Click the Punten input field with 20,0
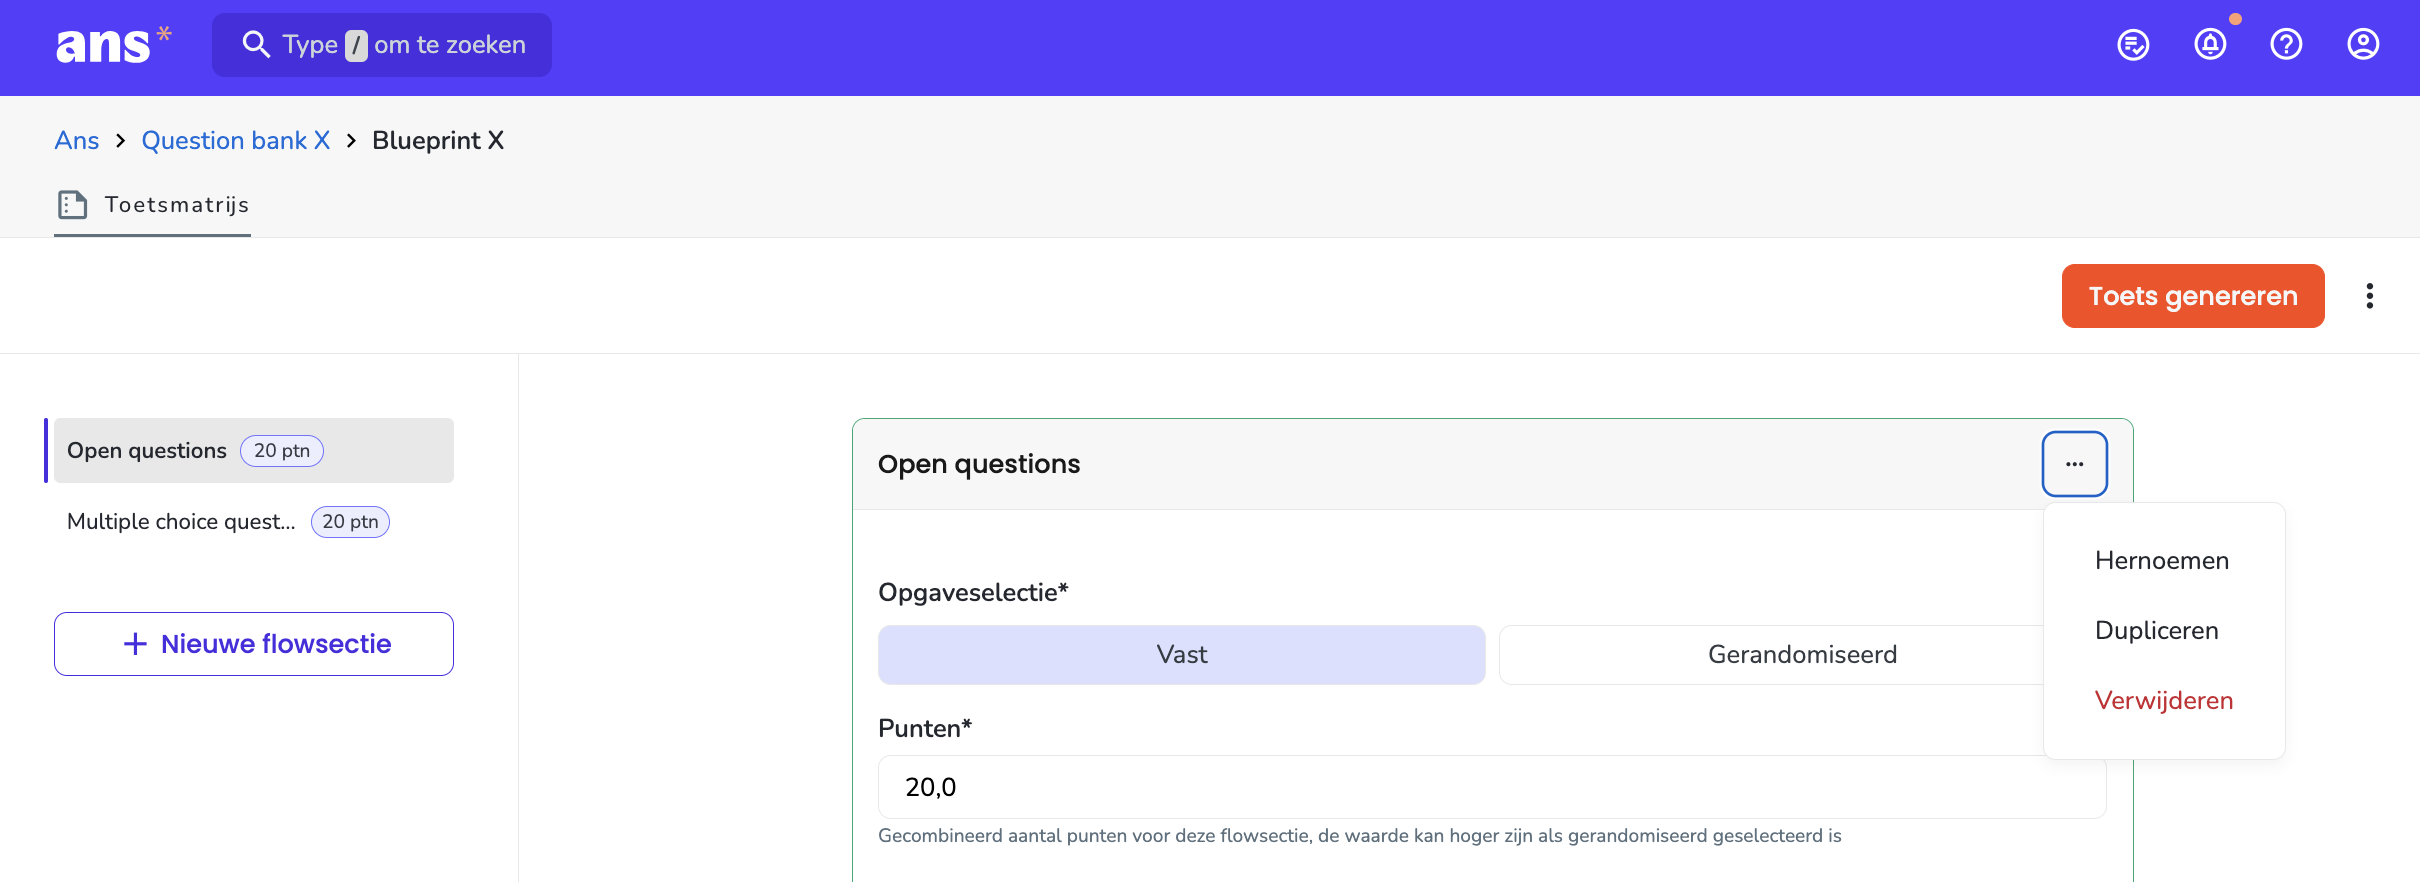This screenshot has height=882, width=2420. (1492, 787)
